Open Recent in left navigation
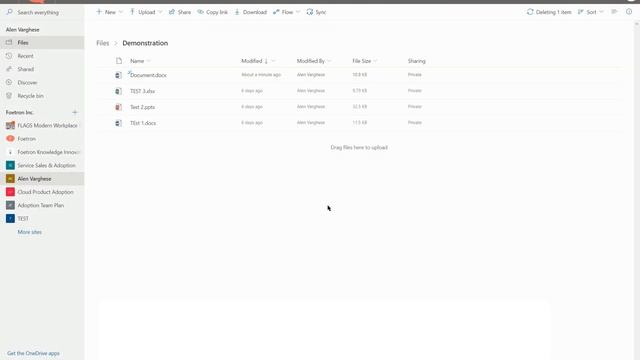The height and width of the screenshot is (360, 640). (42, 56)
